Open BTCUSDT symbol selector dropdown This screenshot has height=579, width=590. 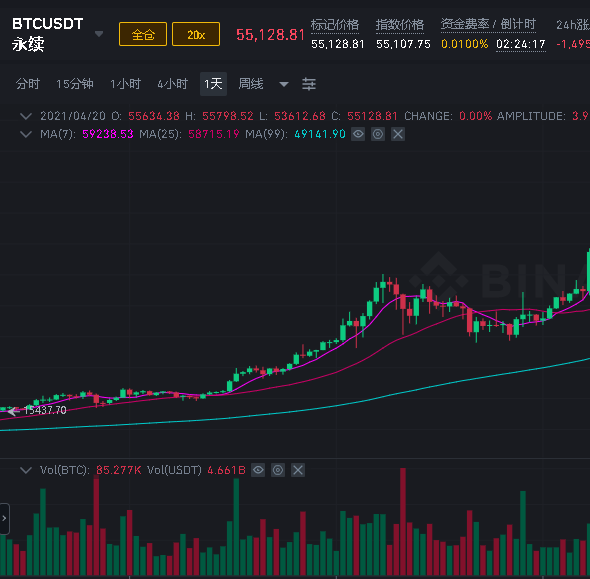pyautogui.click(x=99, y=34)
